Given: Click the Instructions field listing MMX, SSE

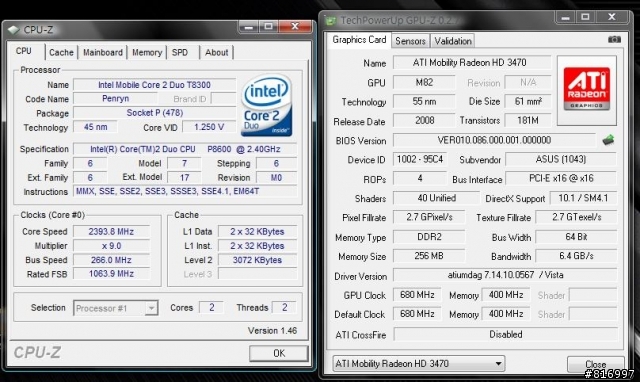Looking at the screenshot, I should [x=185, y=191].
